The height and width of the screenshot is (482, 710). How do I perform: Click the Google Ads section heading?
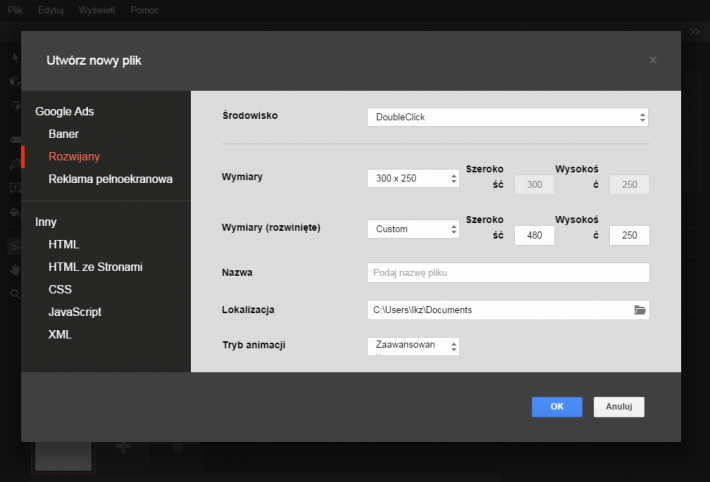tap(65, 111)
